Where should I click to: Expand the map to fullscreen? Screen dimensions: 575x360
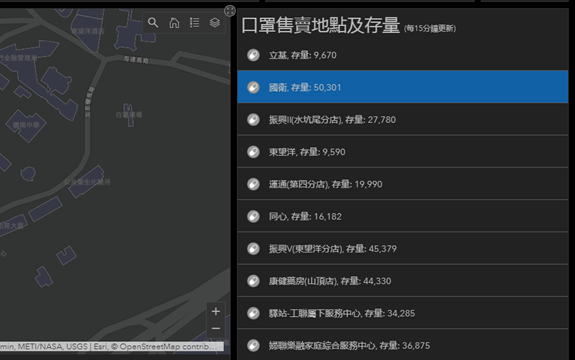click(230, 11)
